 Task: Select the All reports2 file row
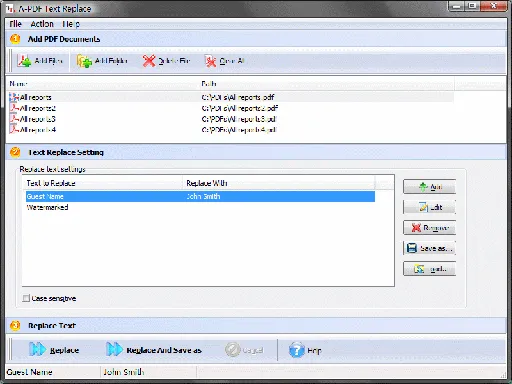coord(230,108)
